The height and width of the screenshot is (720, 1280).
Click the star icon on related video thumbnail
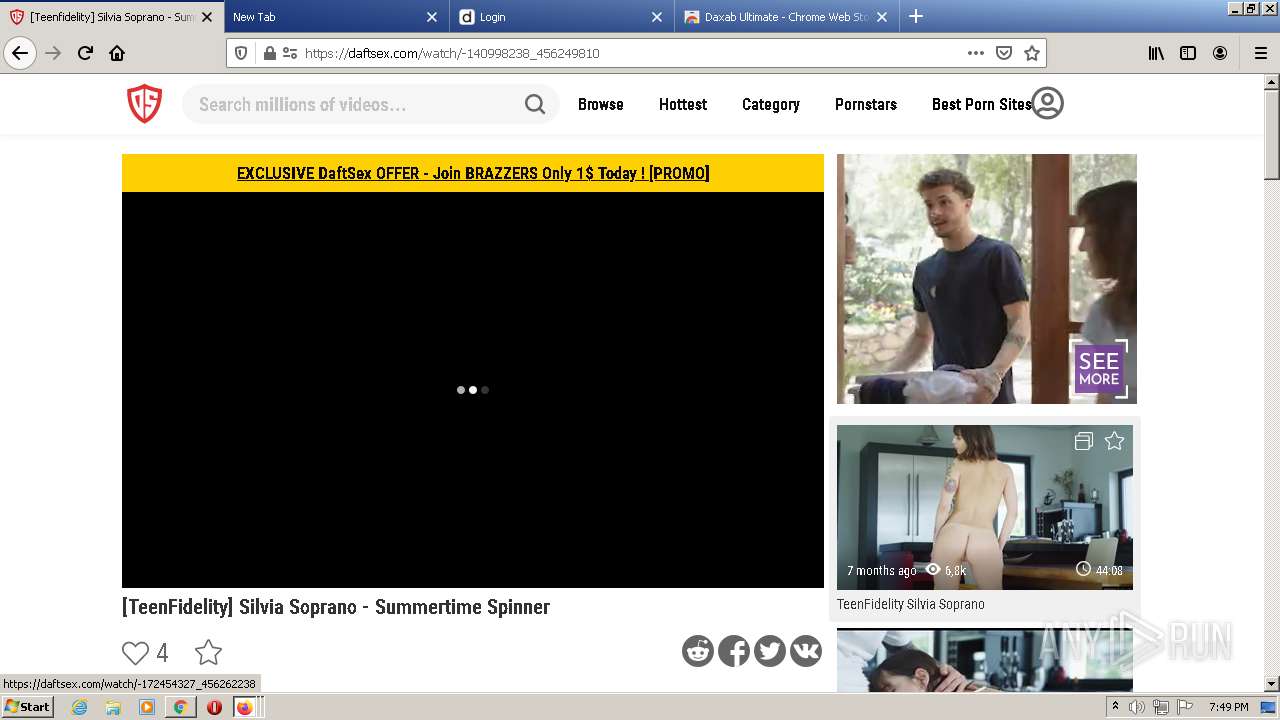[x=1114, y=441]
